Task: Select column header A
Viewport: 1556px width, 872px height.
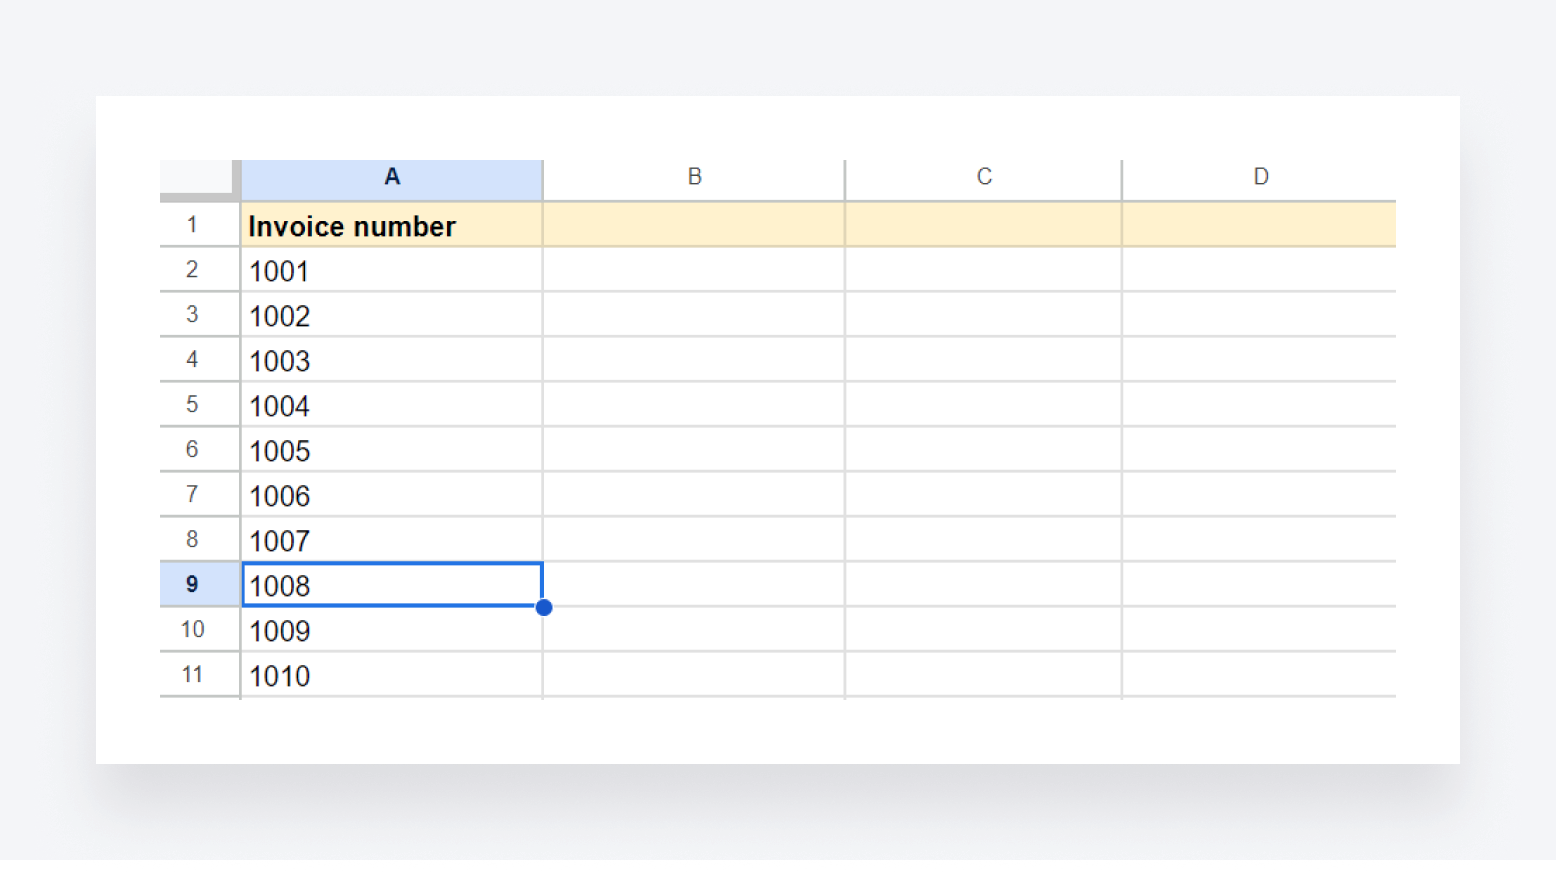Action: click(391, 177)
